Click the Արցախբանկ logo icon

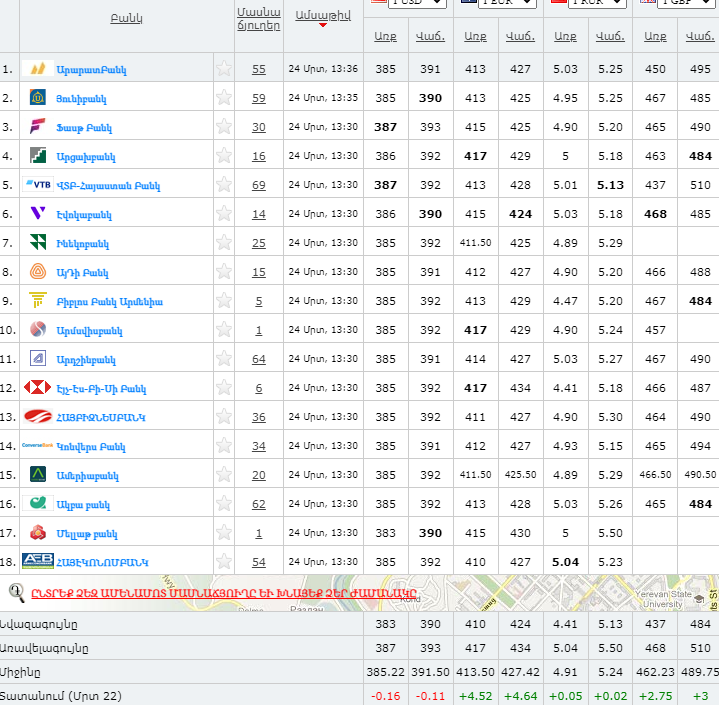coord(38,155)
